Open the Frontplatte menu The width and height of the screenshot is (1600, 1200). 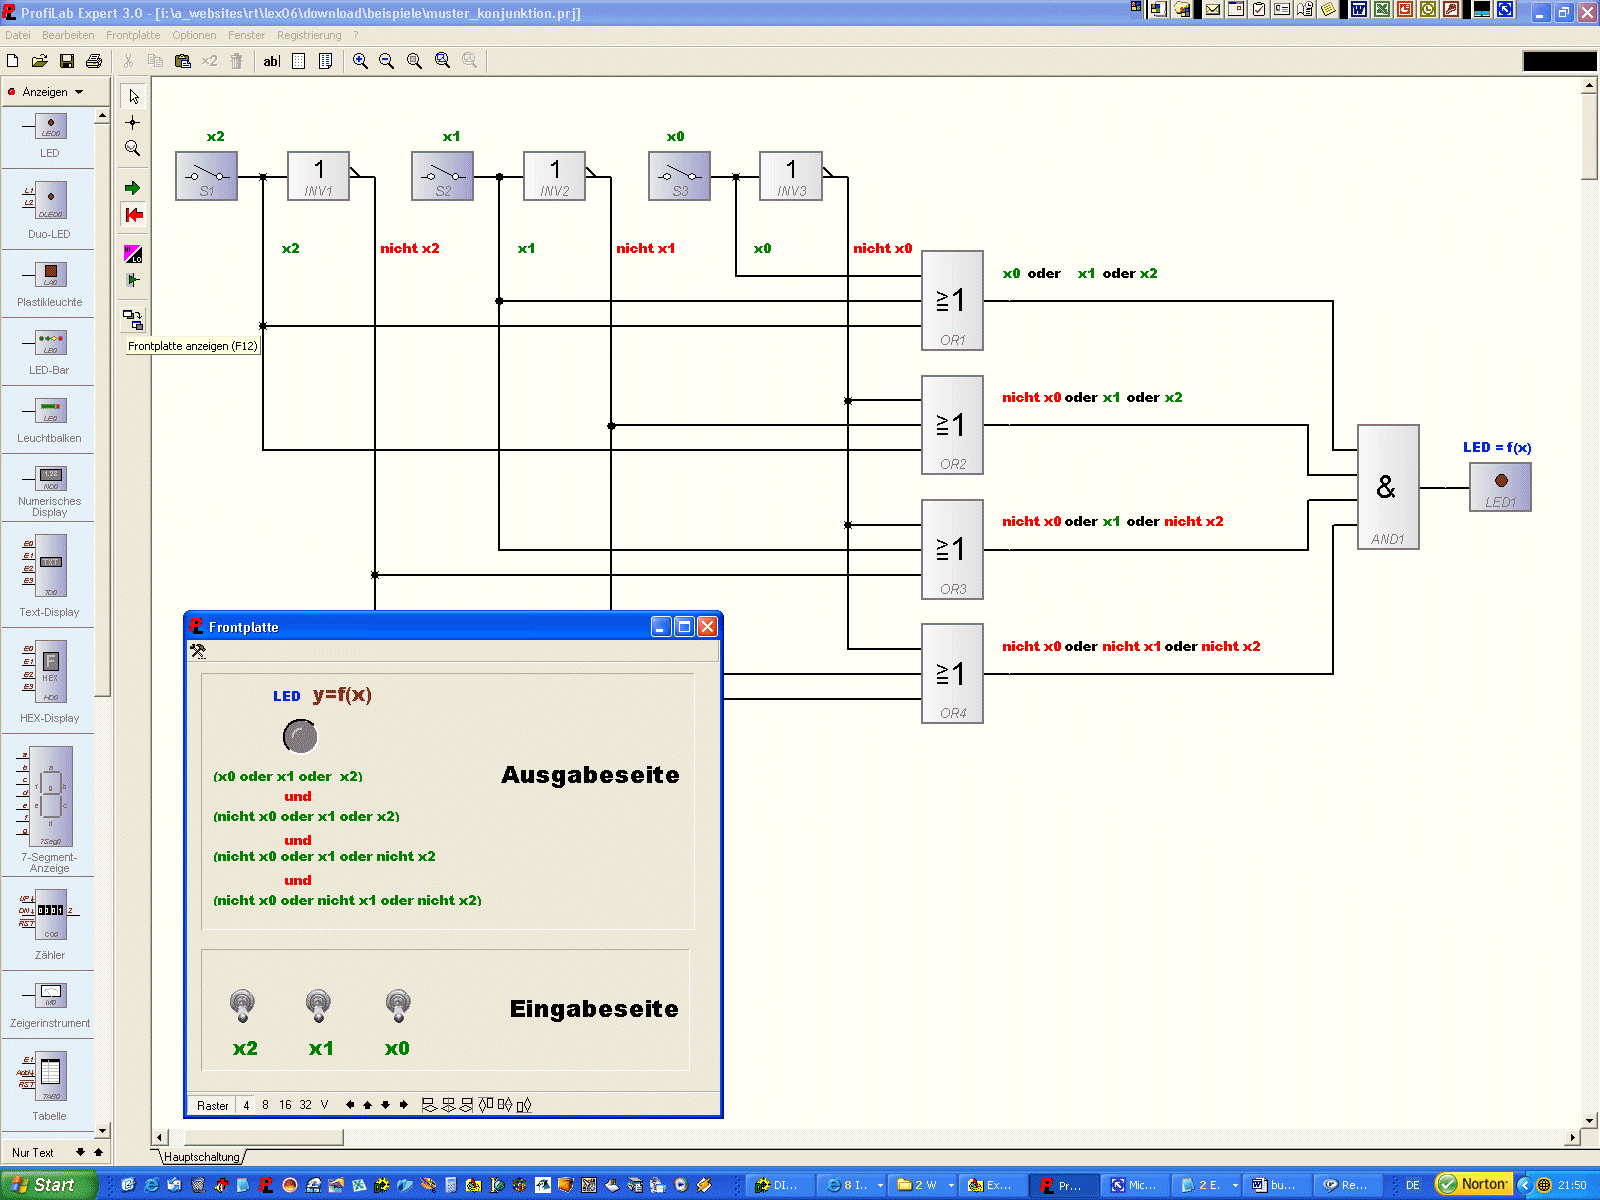pyautogui.click(x=133, y=35)
